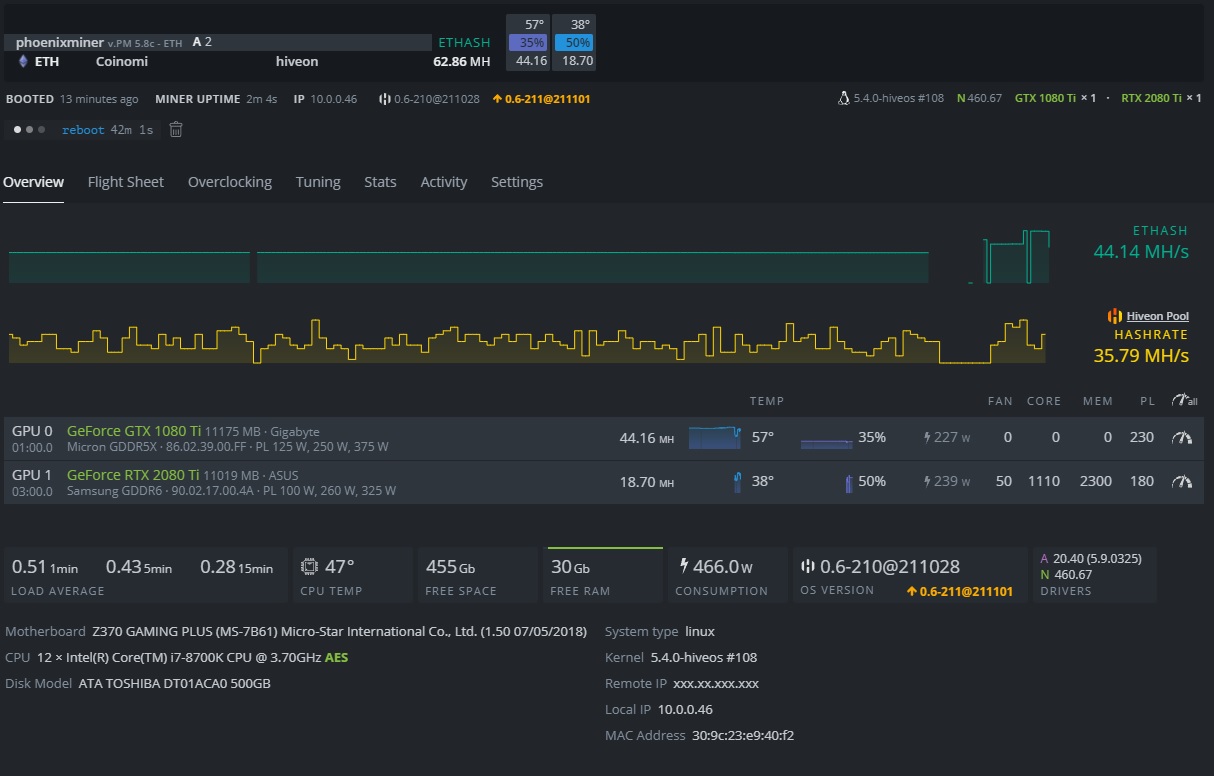
Task: Go to the Tuning tab
Action: [x=318, y=182]
